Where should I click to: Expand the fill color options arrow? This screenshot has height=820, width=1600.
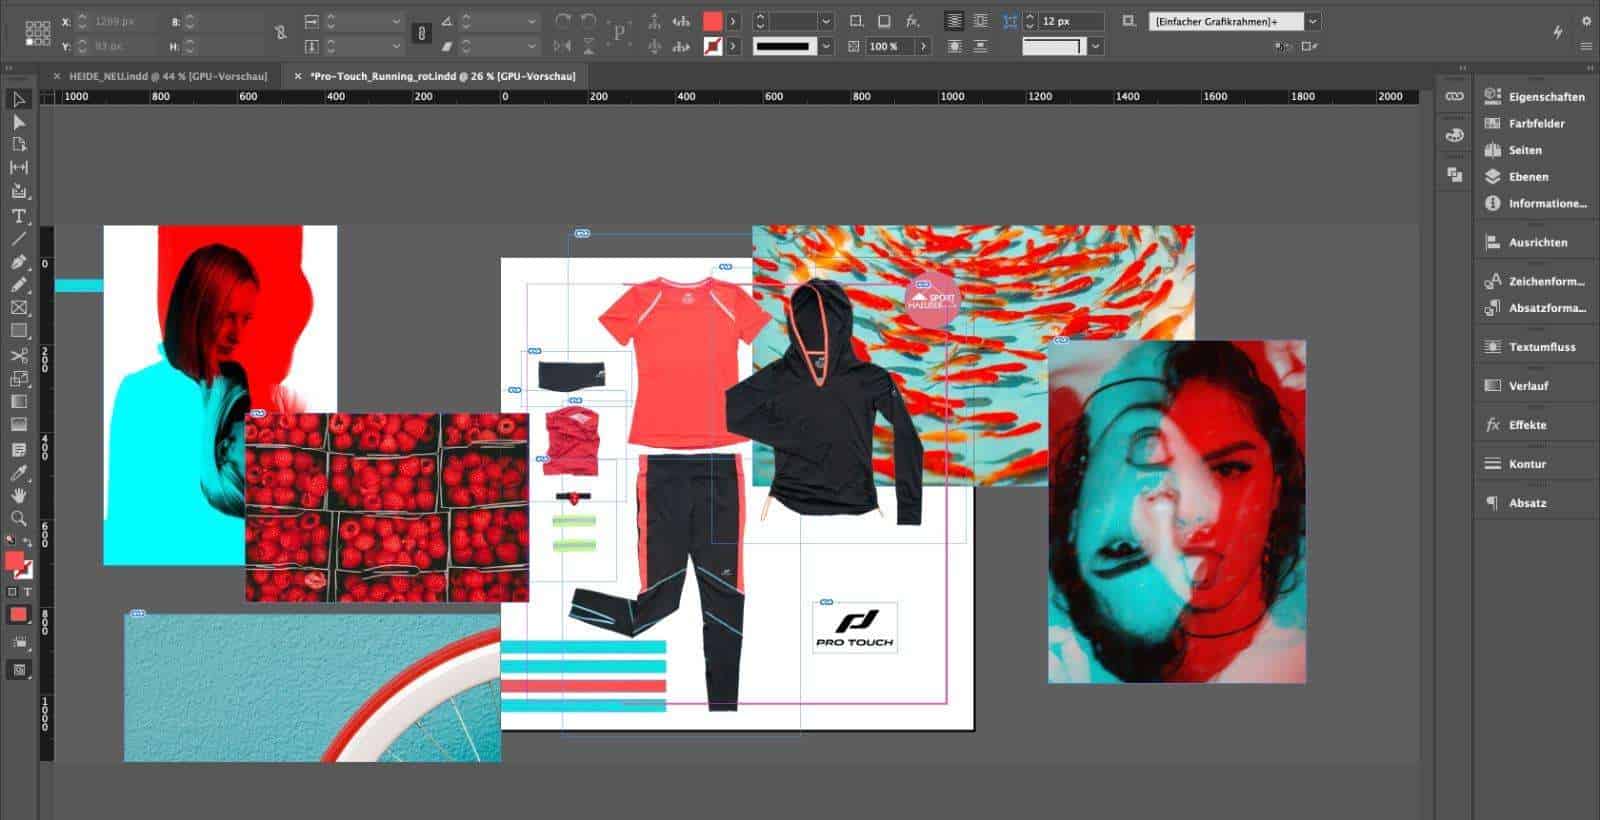point(733,21)
